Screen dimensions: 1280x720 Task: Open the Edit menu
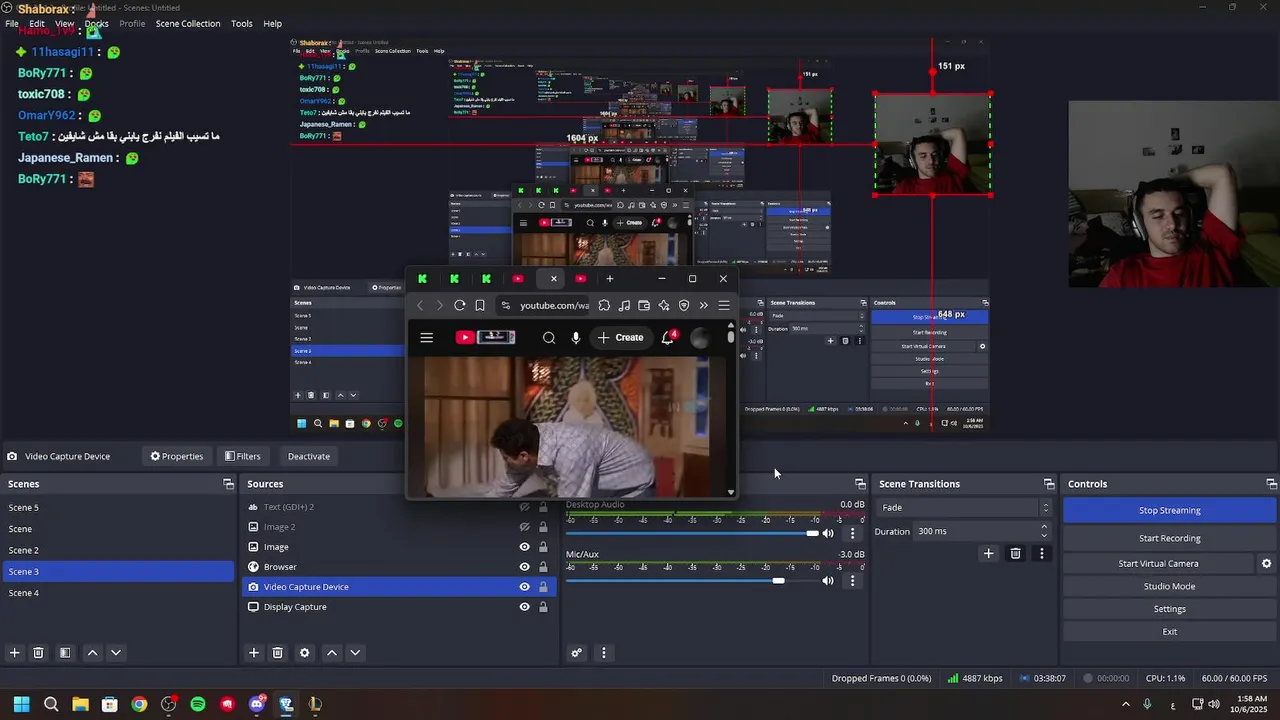[37, 23]
